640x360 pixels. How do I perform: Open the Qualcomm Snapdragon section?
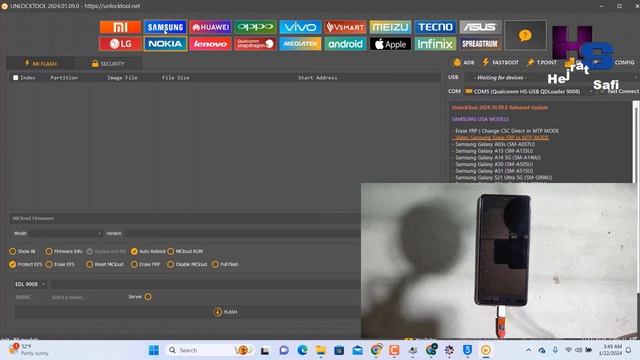(x=255, y=44)
